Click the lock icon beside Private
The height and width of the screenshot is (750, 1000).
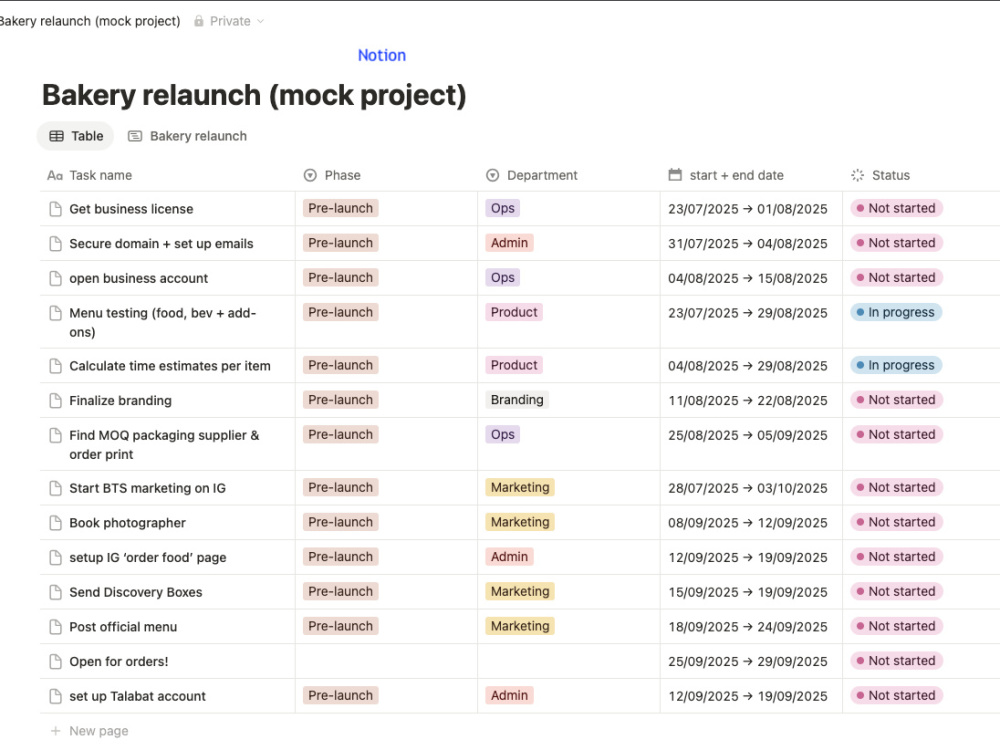pyautogui.click(x=199, y=21)
